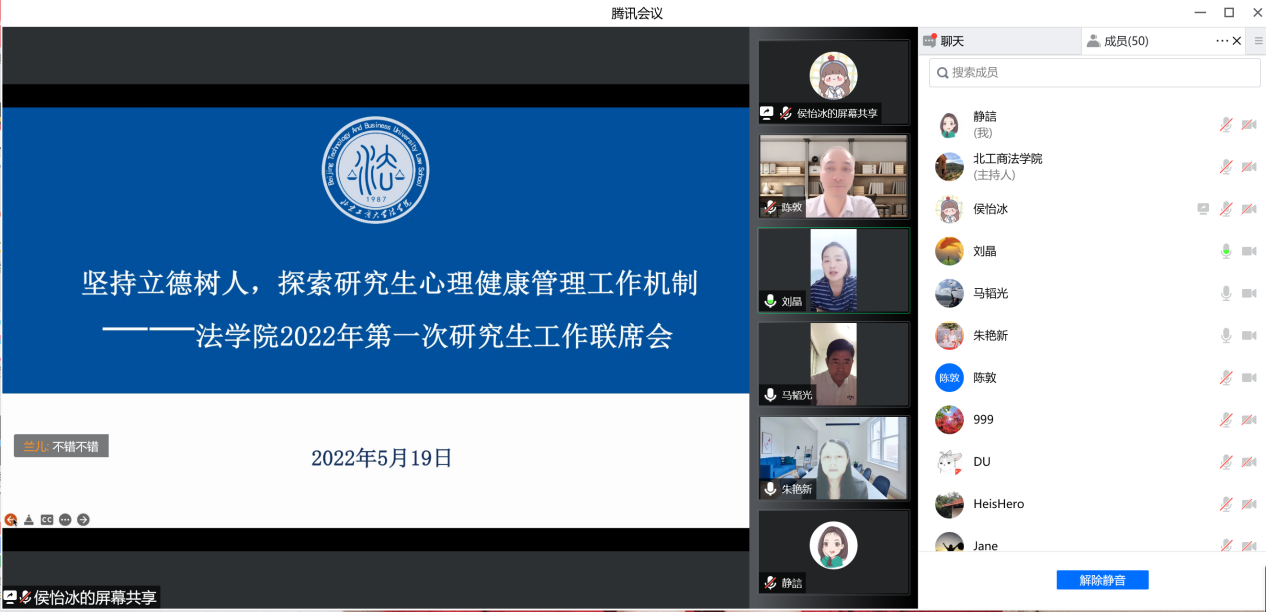Viewport: 1266px width, 612px height.
Task: Toggle 马韬光's camera icon in list
Action: pyautogui.click(x=1249, y=293)
